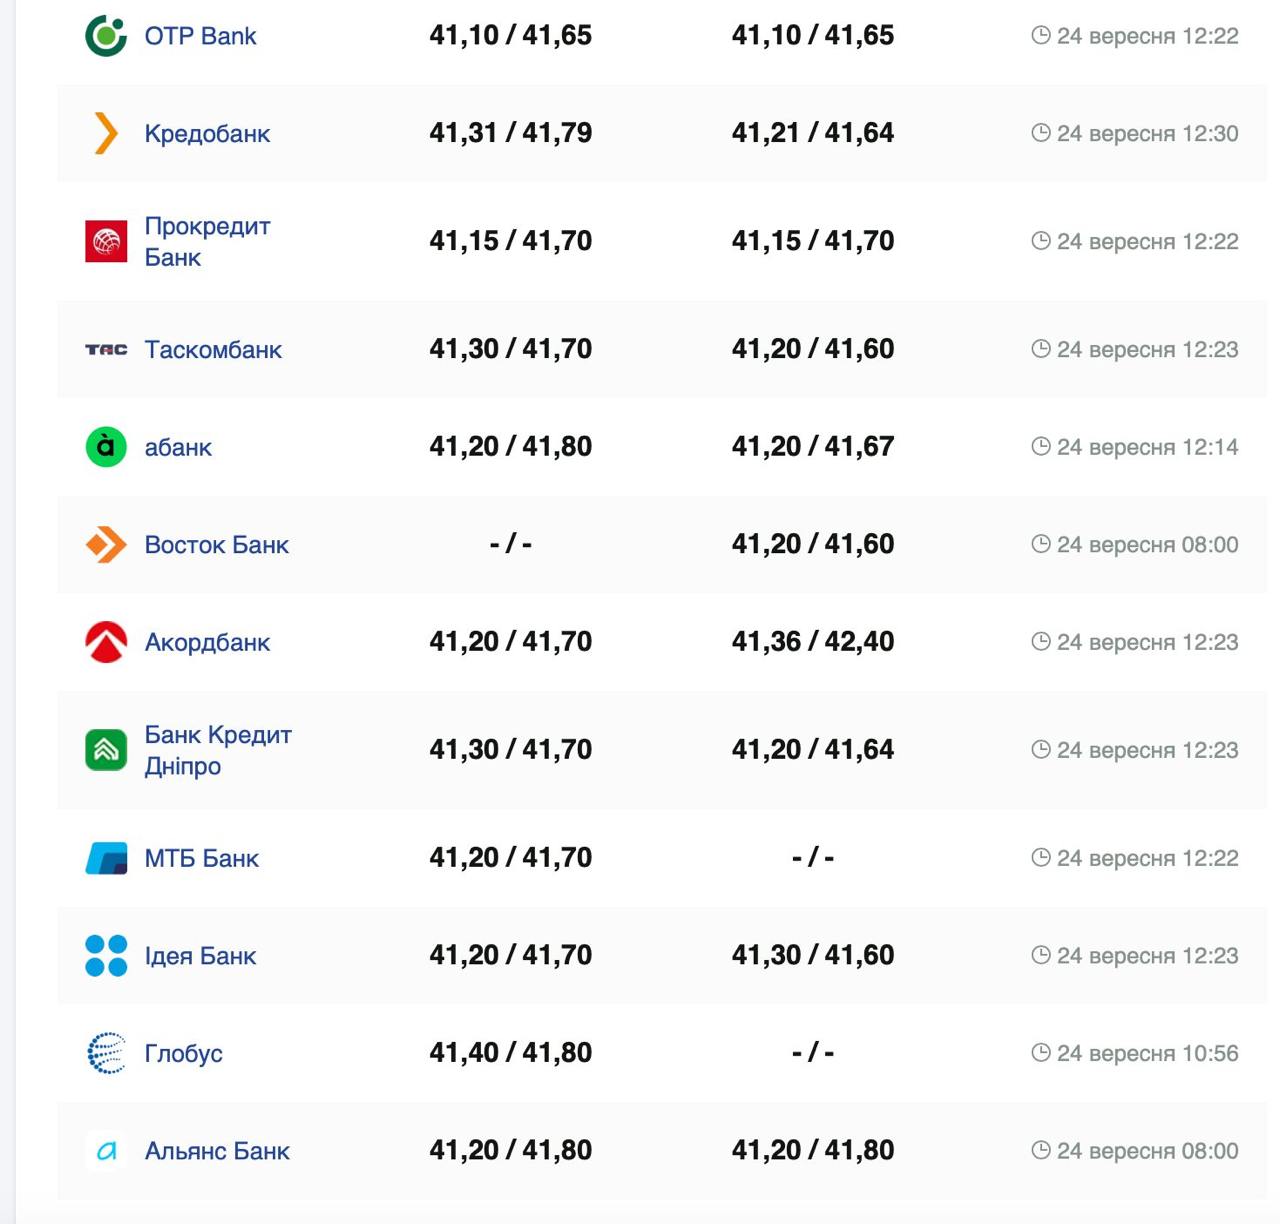Image resolution: width=1280 pixels, height=1224 pixels.
Task: Click the OTP Bank logo icon
Action: 106,36
